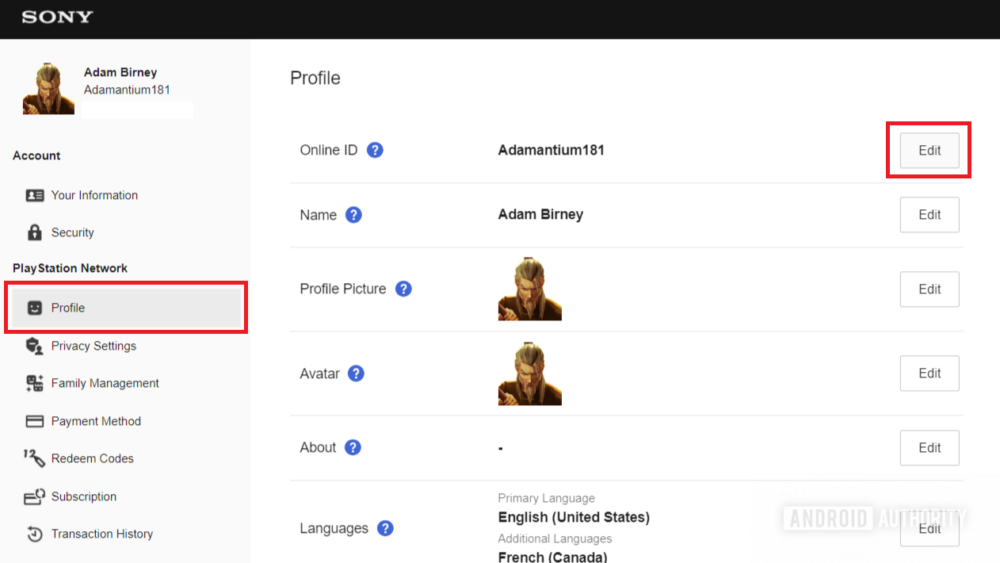
Task: Click the help icon next to Name
Action: (353, 215)
